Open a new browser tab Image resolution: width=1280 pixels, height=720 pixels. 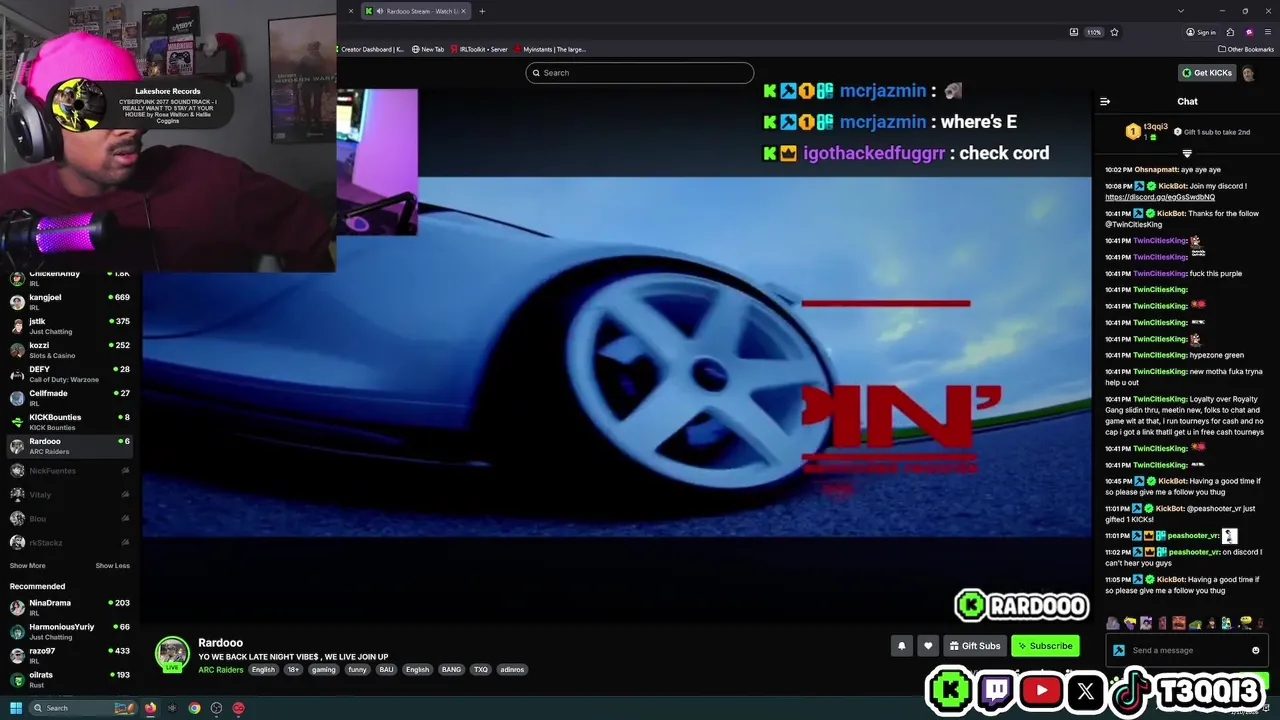pos(482,11)
